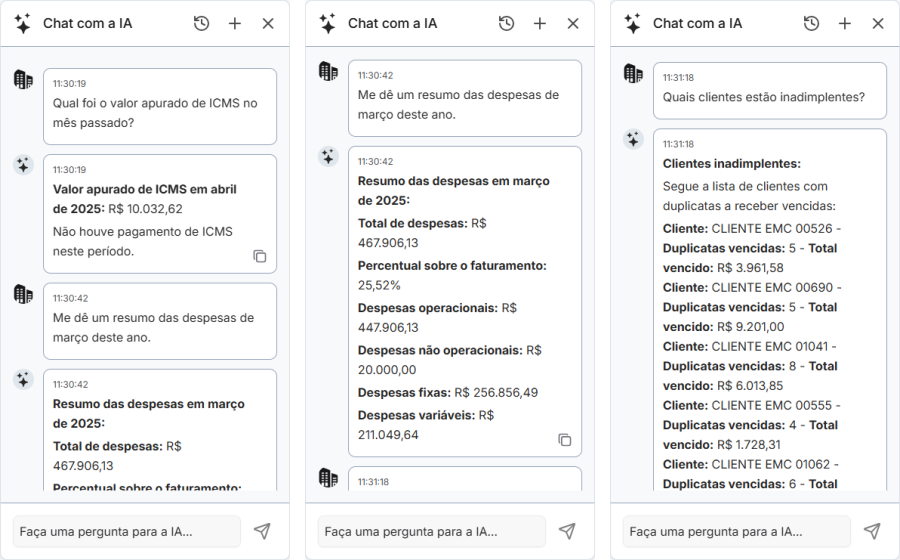Select 'R$ 1.728,31' overdue total
Screen dimensions: 900x560
[748, 445]
